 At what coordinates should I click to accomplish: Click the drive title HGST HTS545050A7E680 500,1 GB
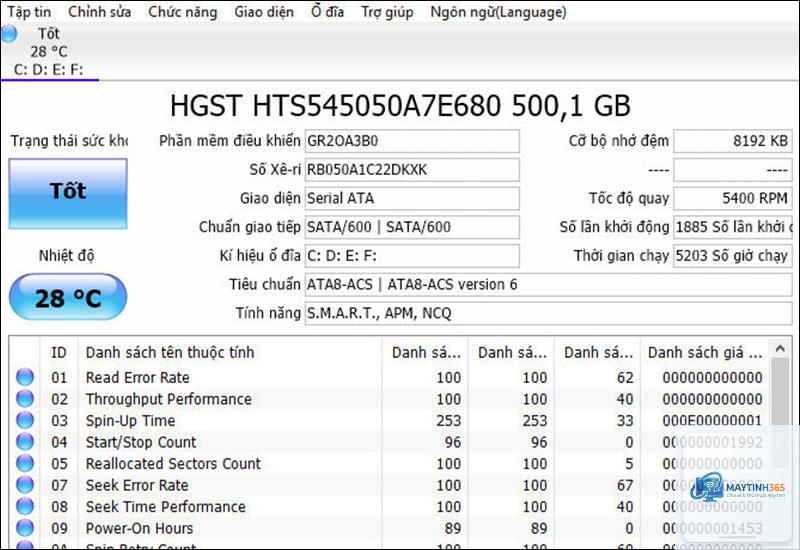click(400, 106)
